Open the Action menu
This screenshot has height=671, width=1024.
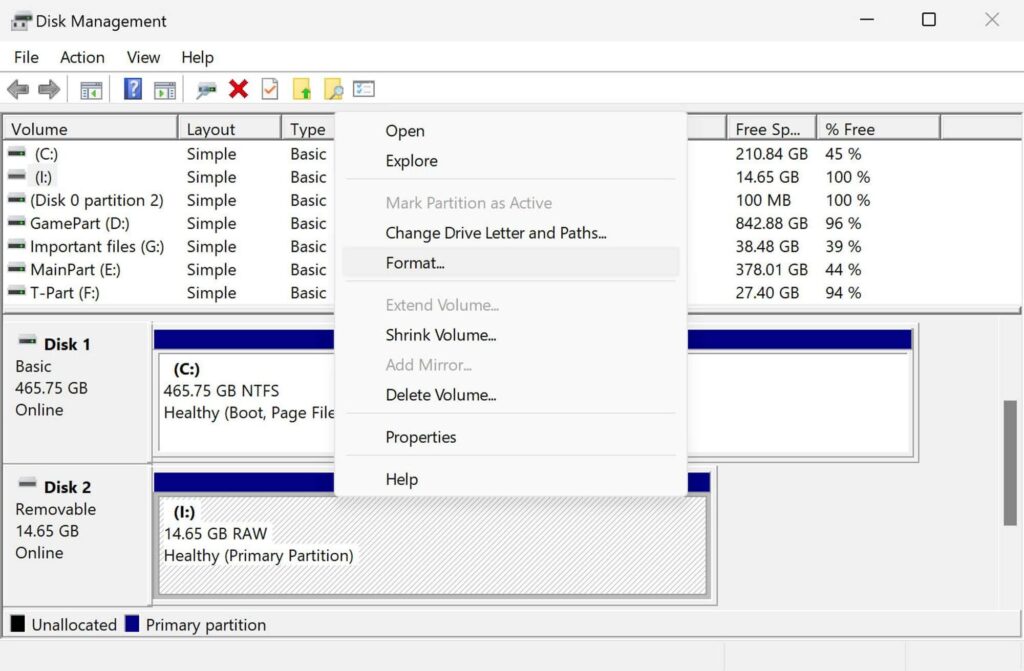82,57
